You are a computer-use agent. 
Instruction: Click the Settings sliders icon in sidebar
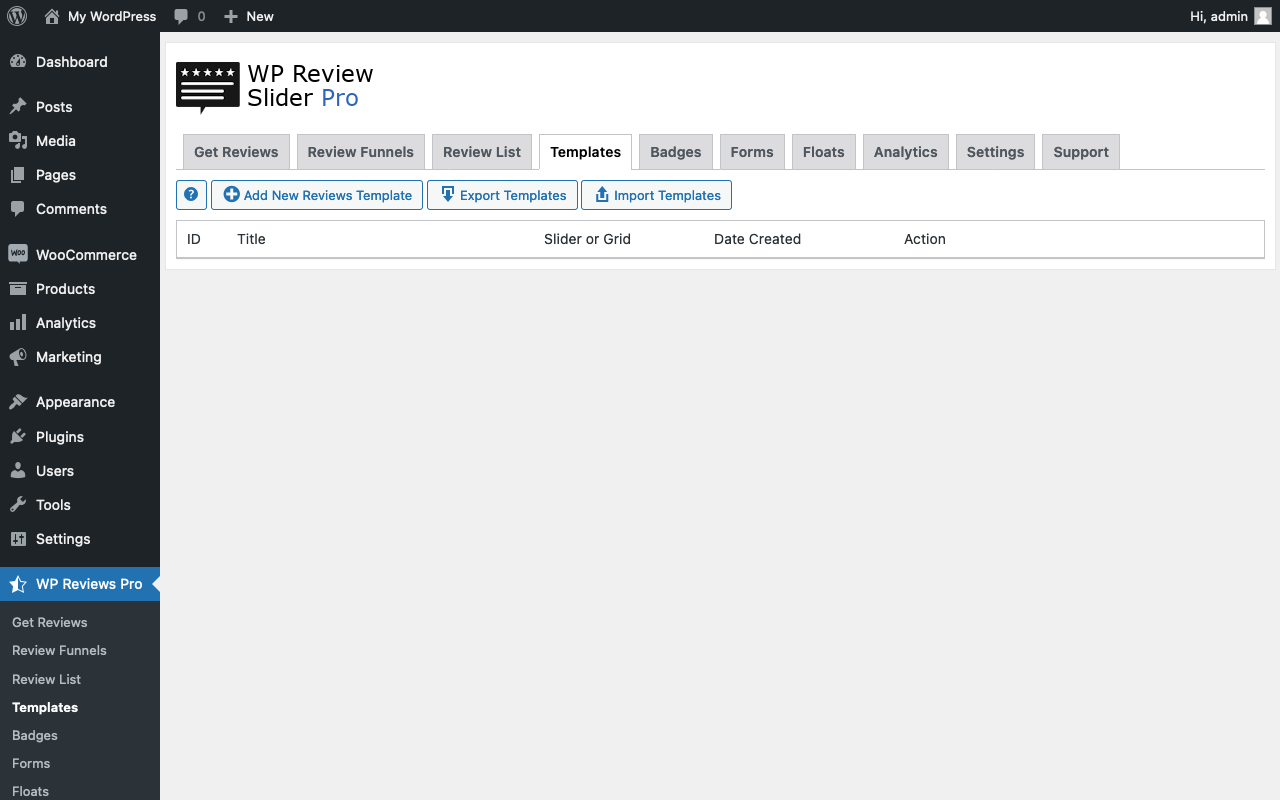18,539
